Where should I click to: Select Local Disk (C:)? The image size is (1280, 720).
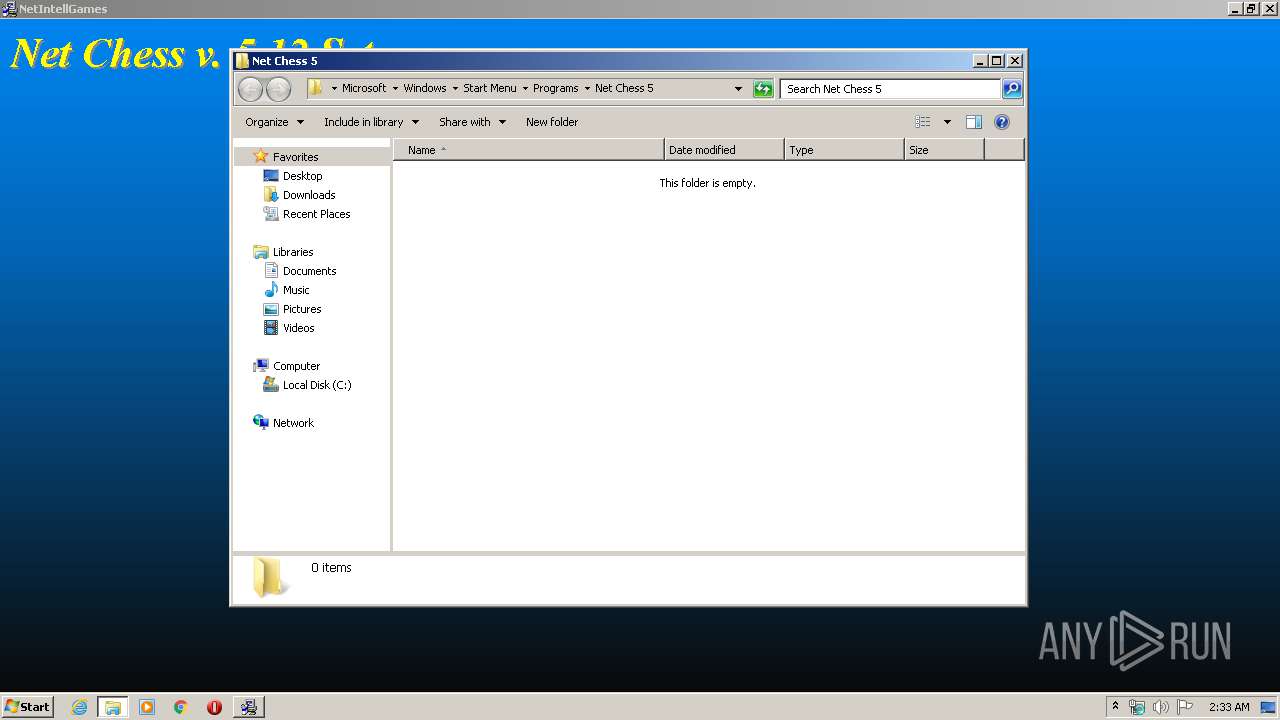(316, 385)
